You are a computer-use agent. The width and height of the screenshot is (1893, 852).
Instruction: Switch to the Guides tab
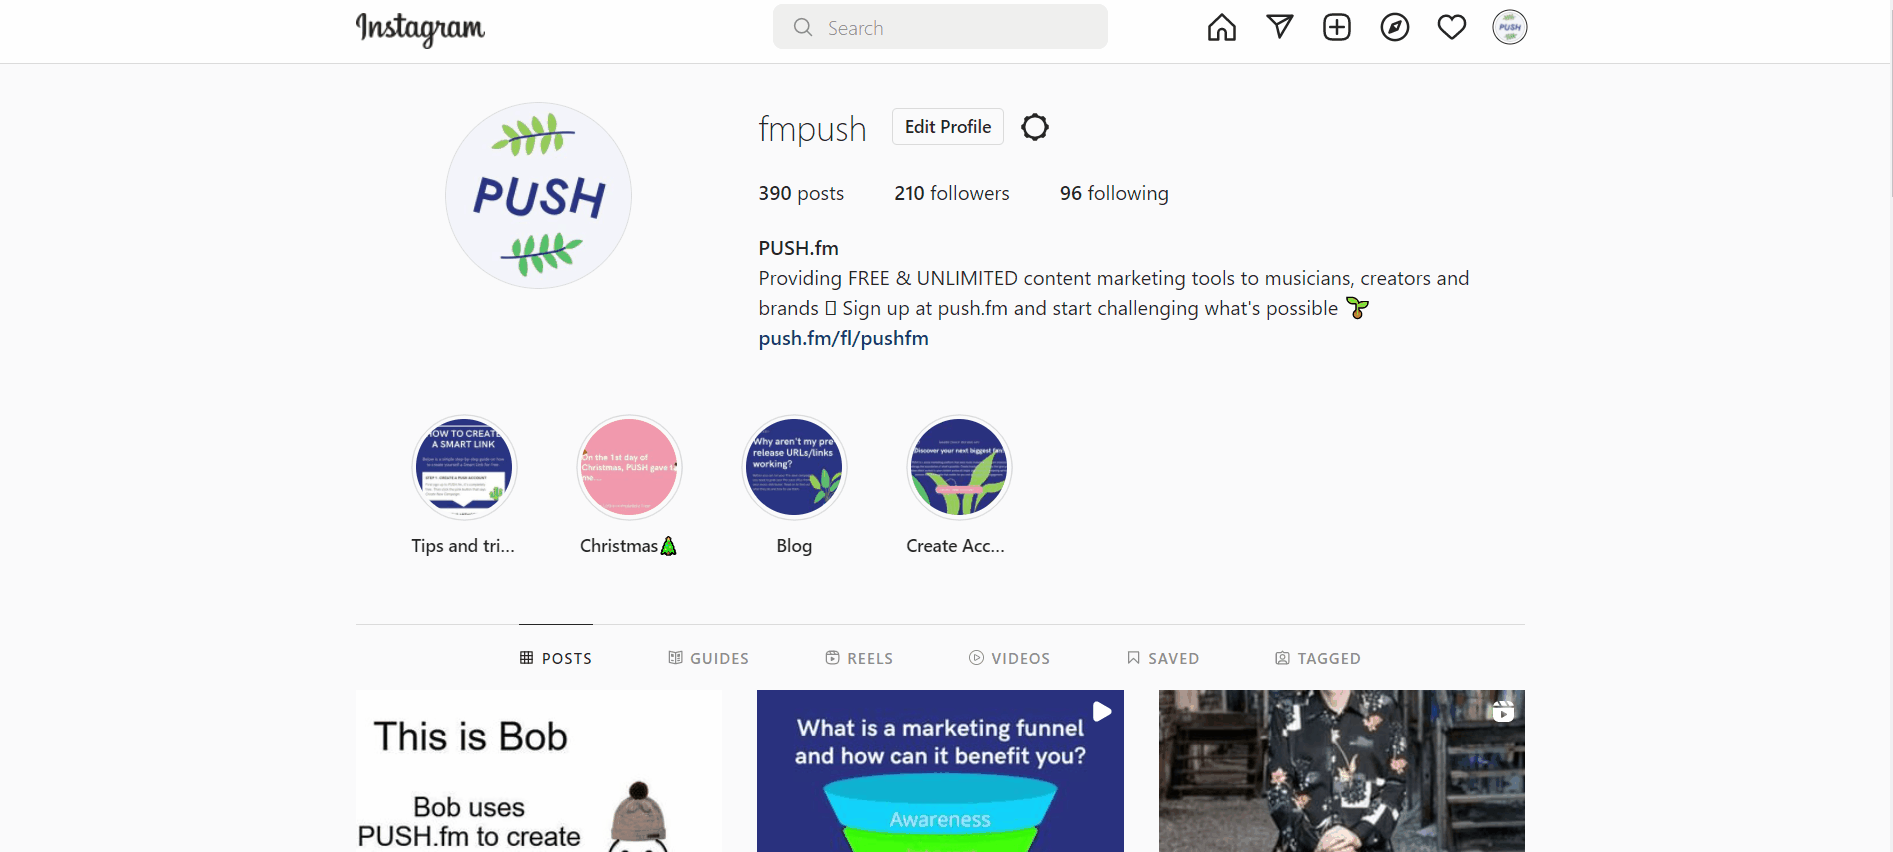click(708, 658)
